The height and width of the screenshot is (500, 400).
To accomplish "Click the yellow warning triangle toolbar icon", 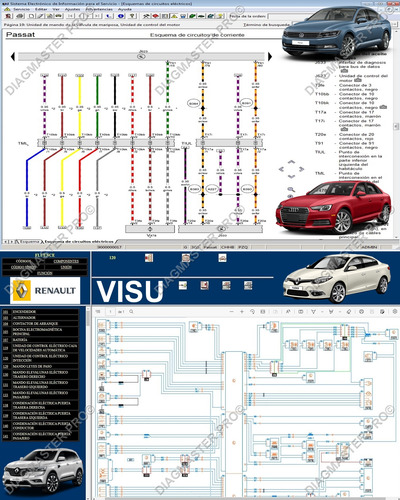I will point(174,16).
